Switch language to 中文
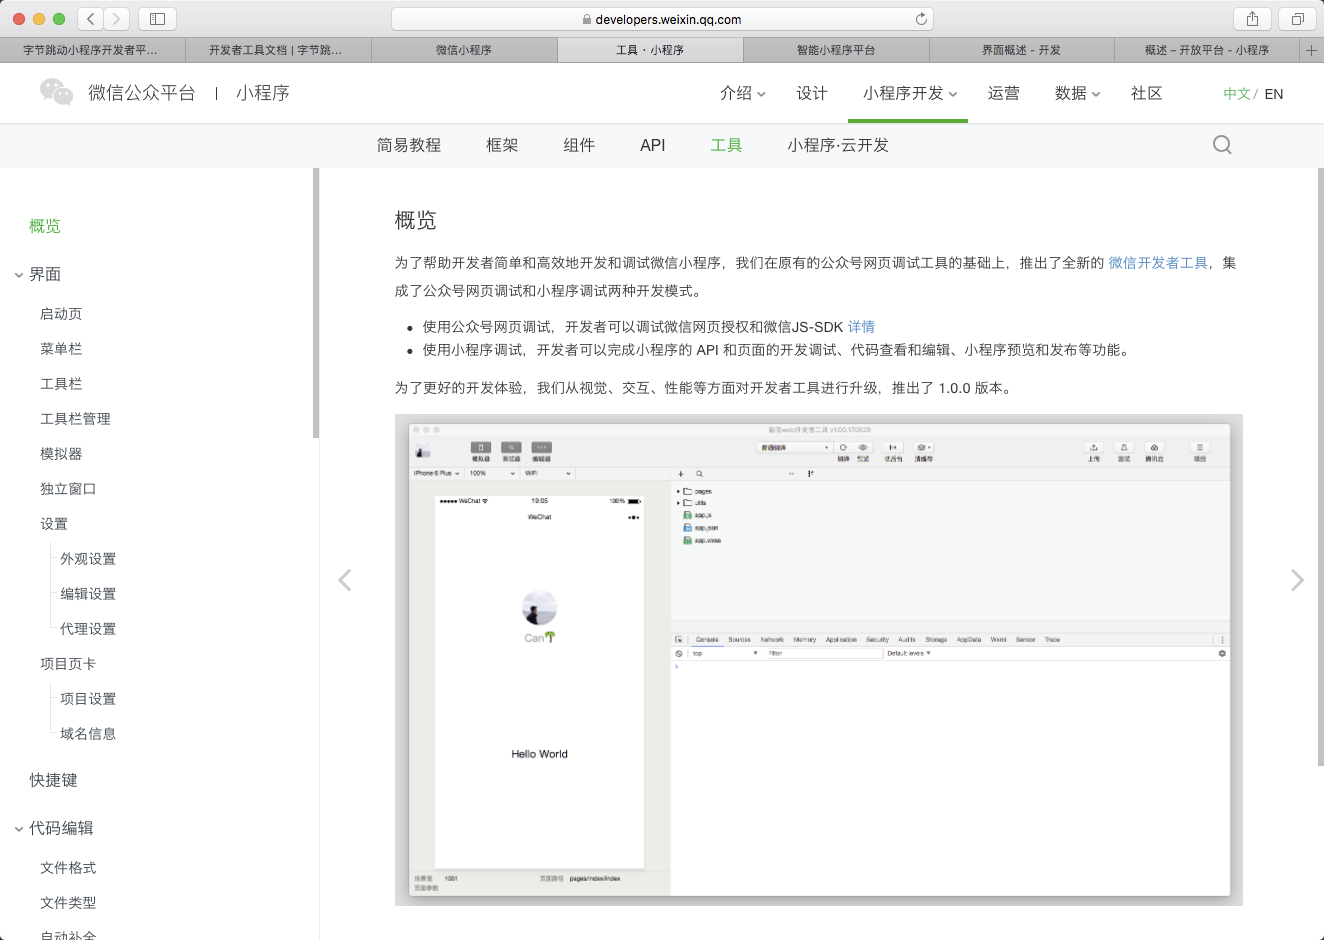1324x940 pixels. point(1237,94)
